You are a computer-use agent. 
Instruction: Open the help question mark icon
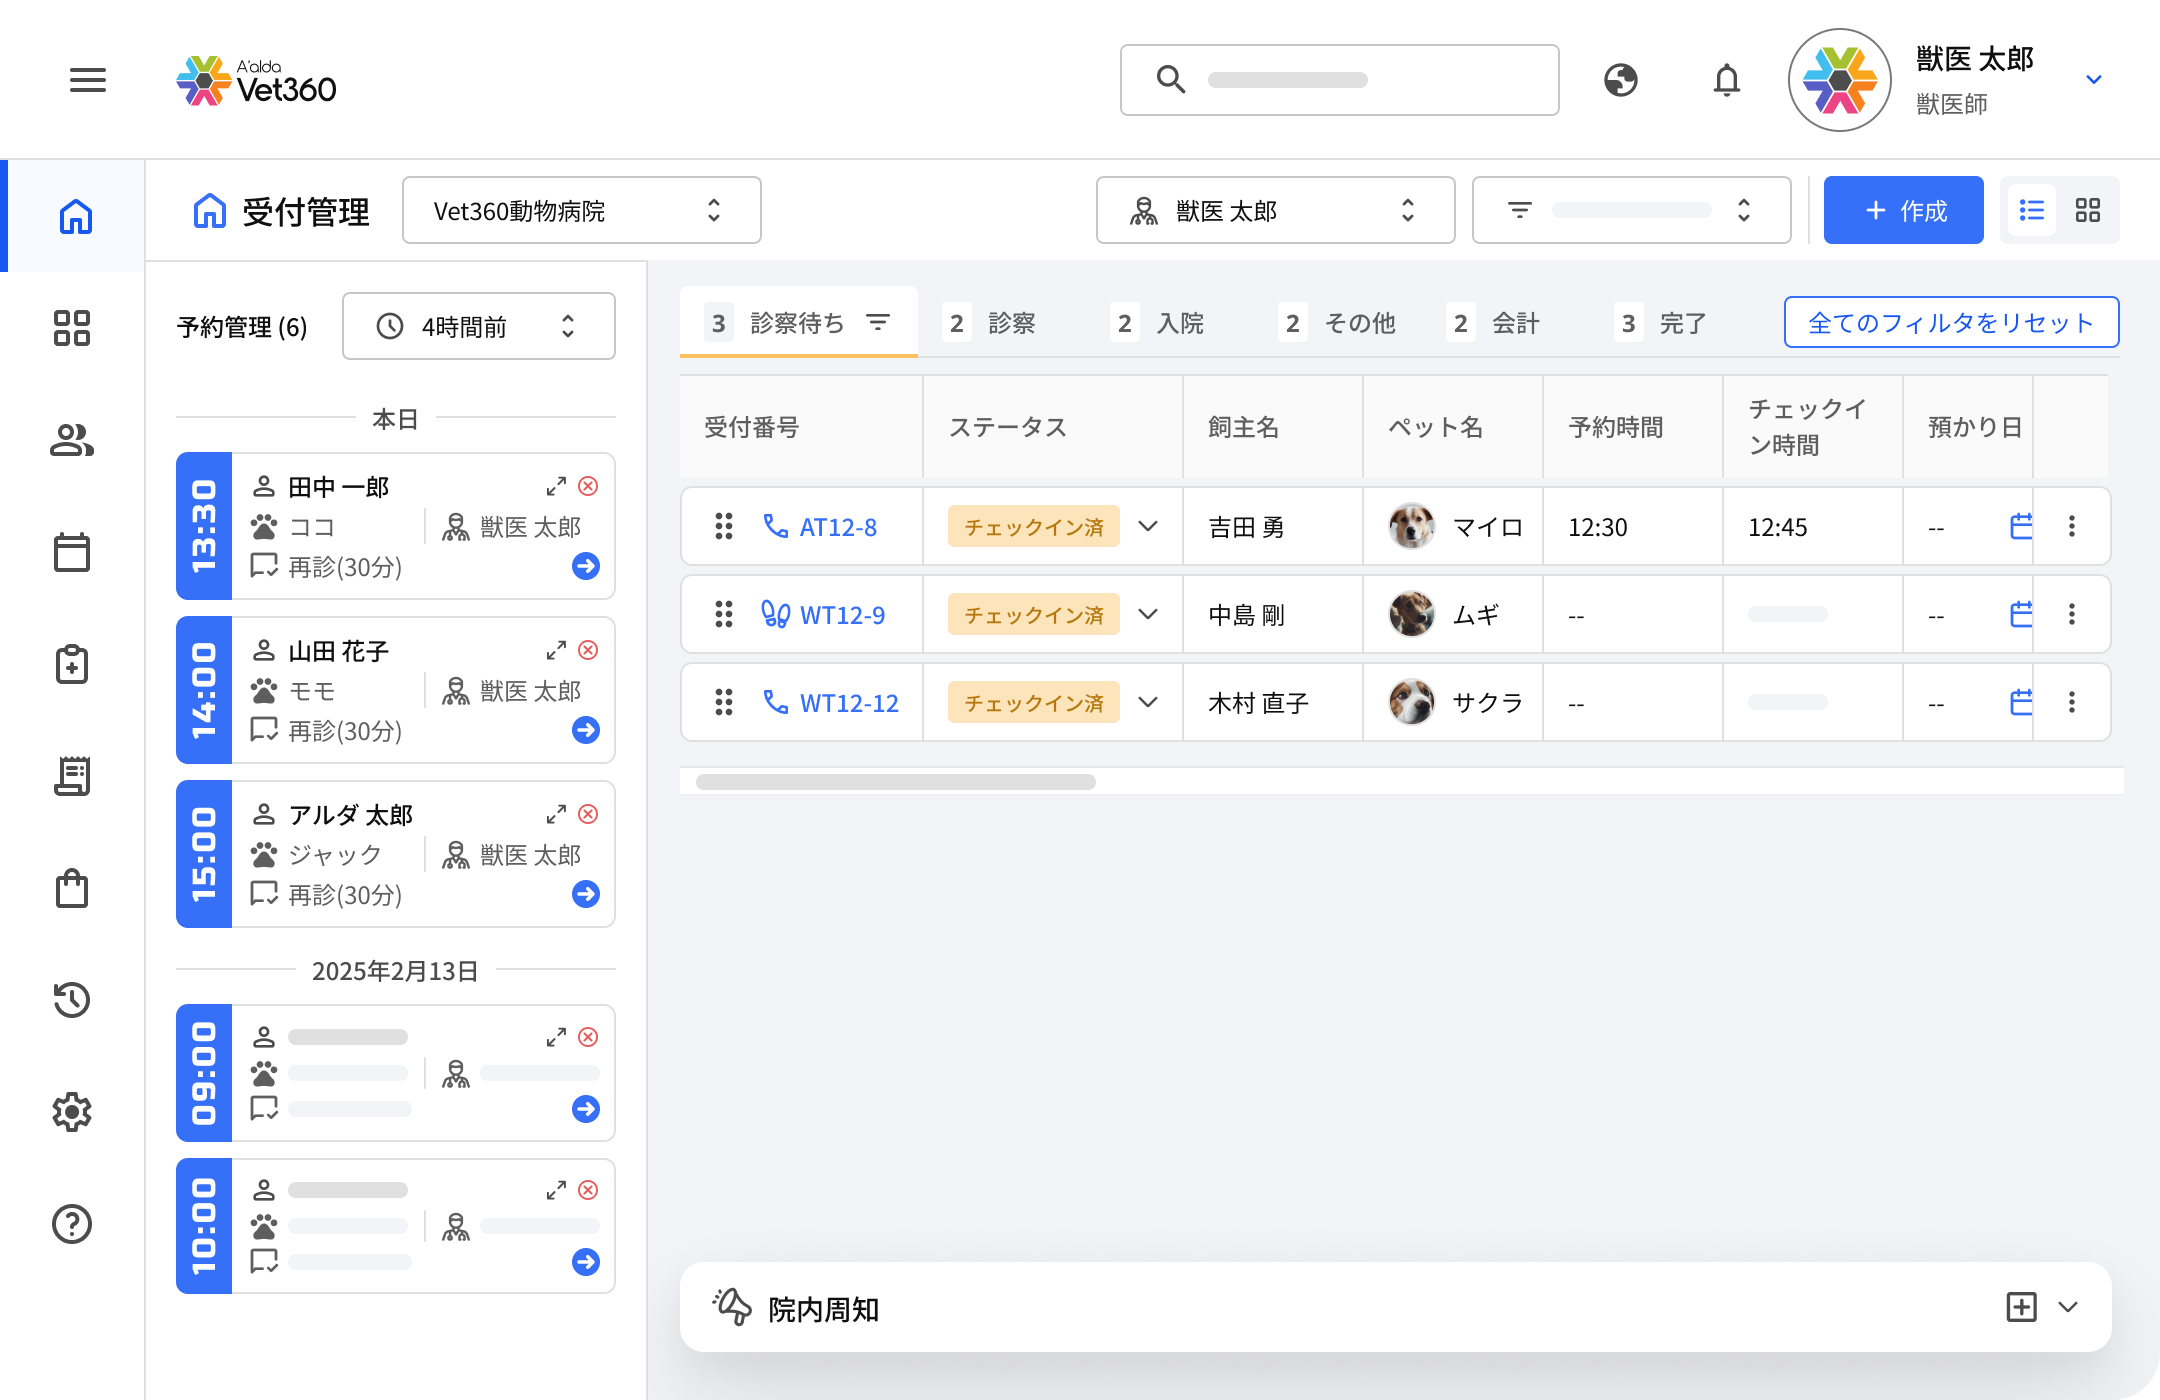72,1224
